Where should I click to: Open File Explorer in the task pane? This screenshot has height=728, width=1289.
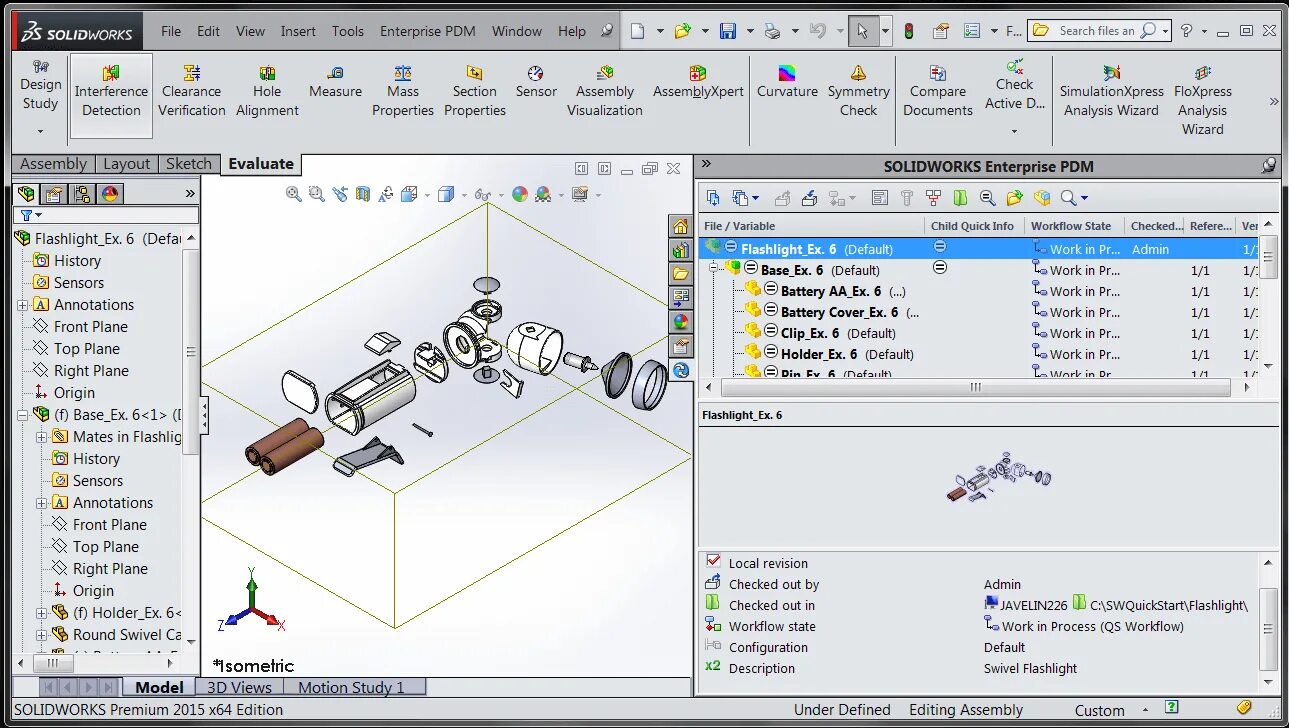click(681, 274)
